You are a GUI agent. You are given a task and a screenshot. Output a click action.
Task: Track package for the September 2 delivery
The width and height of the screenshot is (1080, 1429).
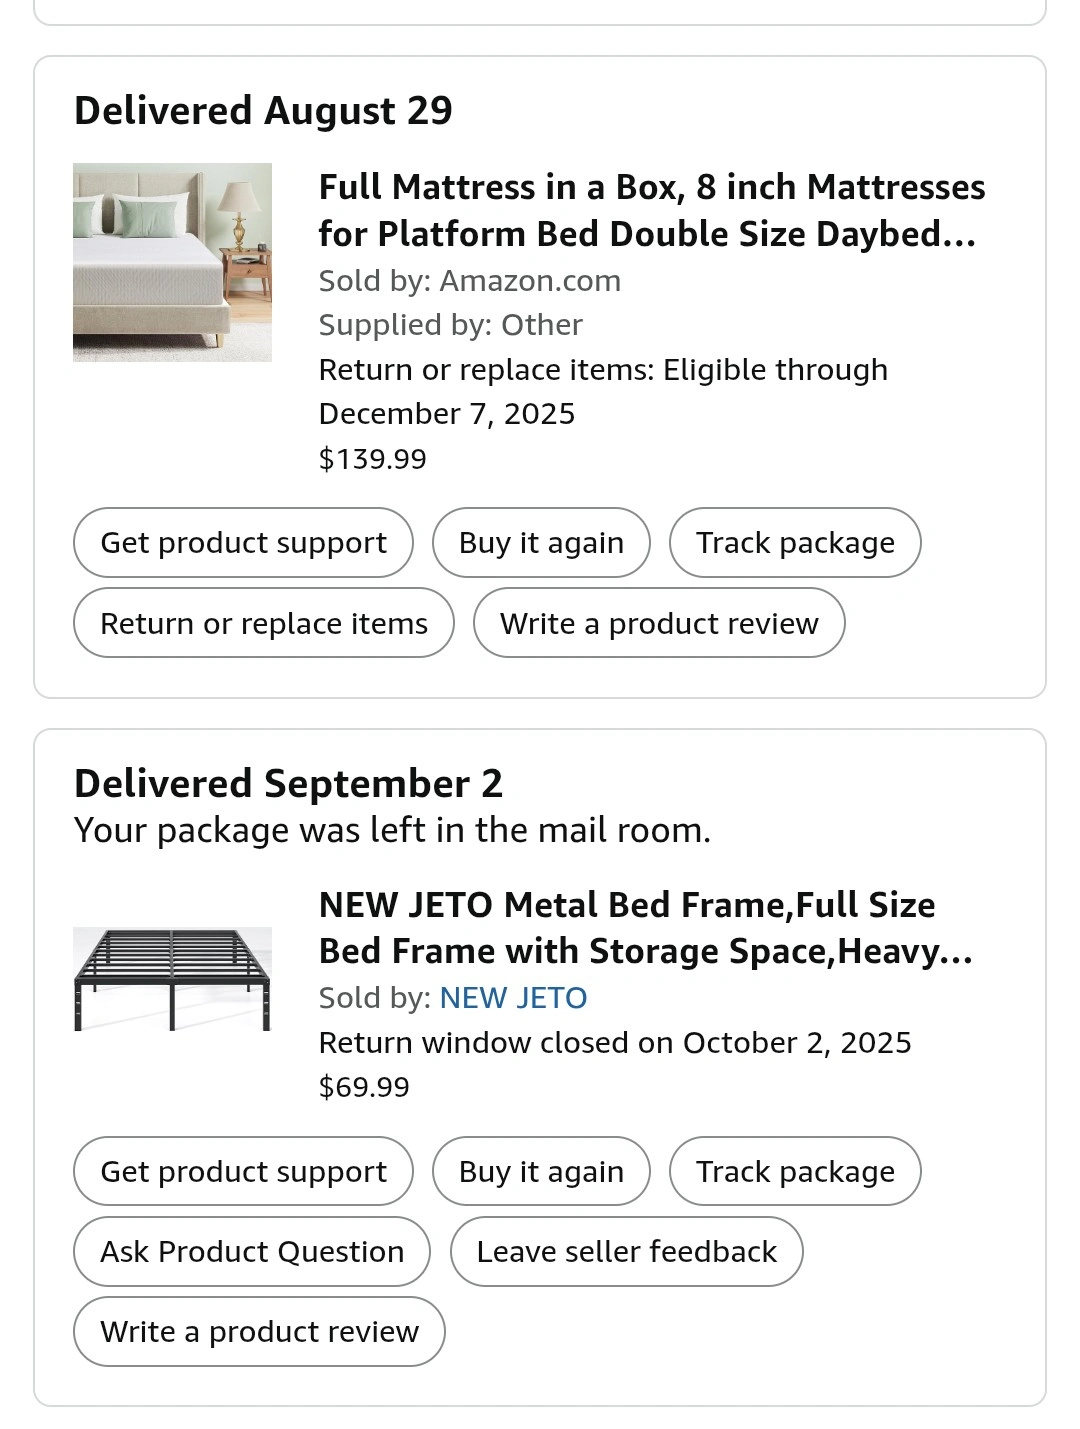click(x=795, y=1171)
